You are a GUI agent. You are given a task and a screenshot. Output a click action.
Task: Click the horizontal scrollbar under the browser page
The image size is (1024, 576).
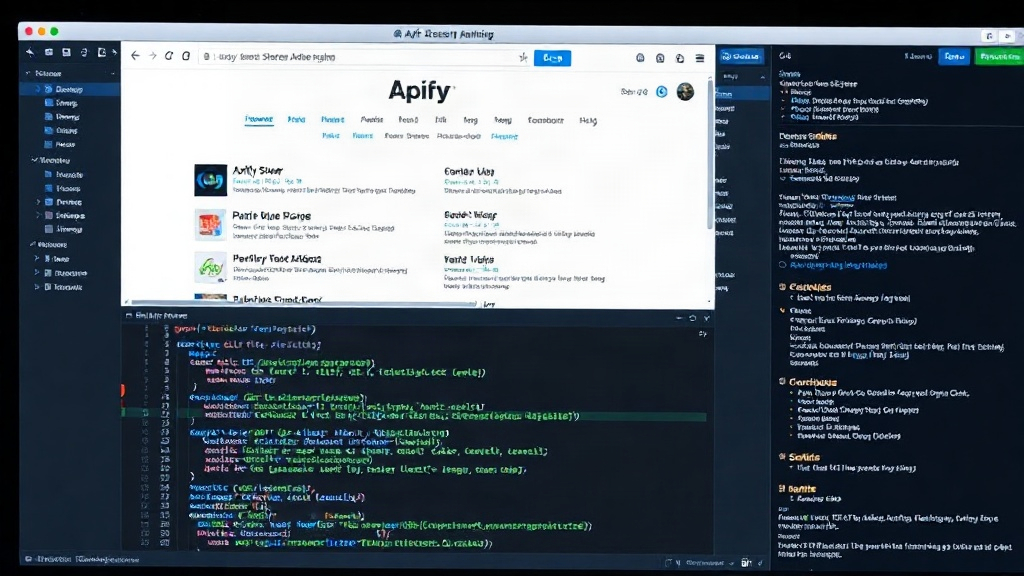304,303
